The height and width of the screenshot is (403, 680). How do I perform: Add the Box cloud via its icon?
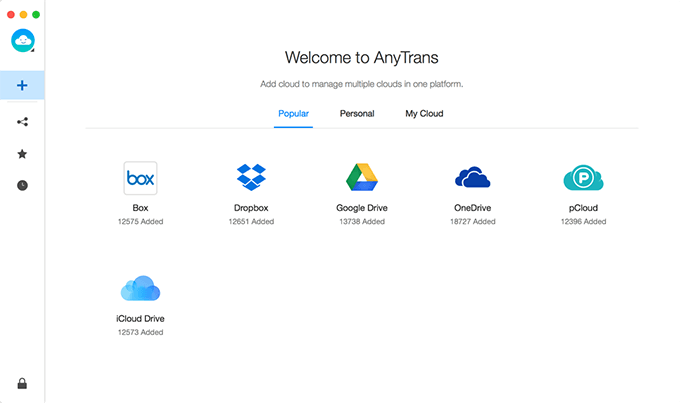coord(141,178)
